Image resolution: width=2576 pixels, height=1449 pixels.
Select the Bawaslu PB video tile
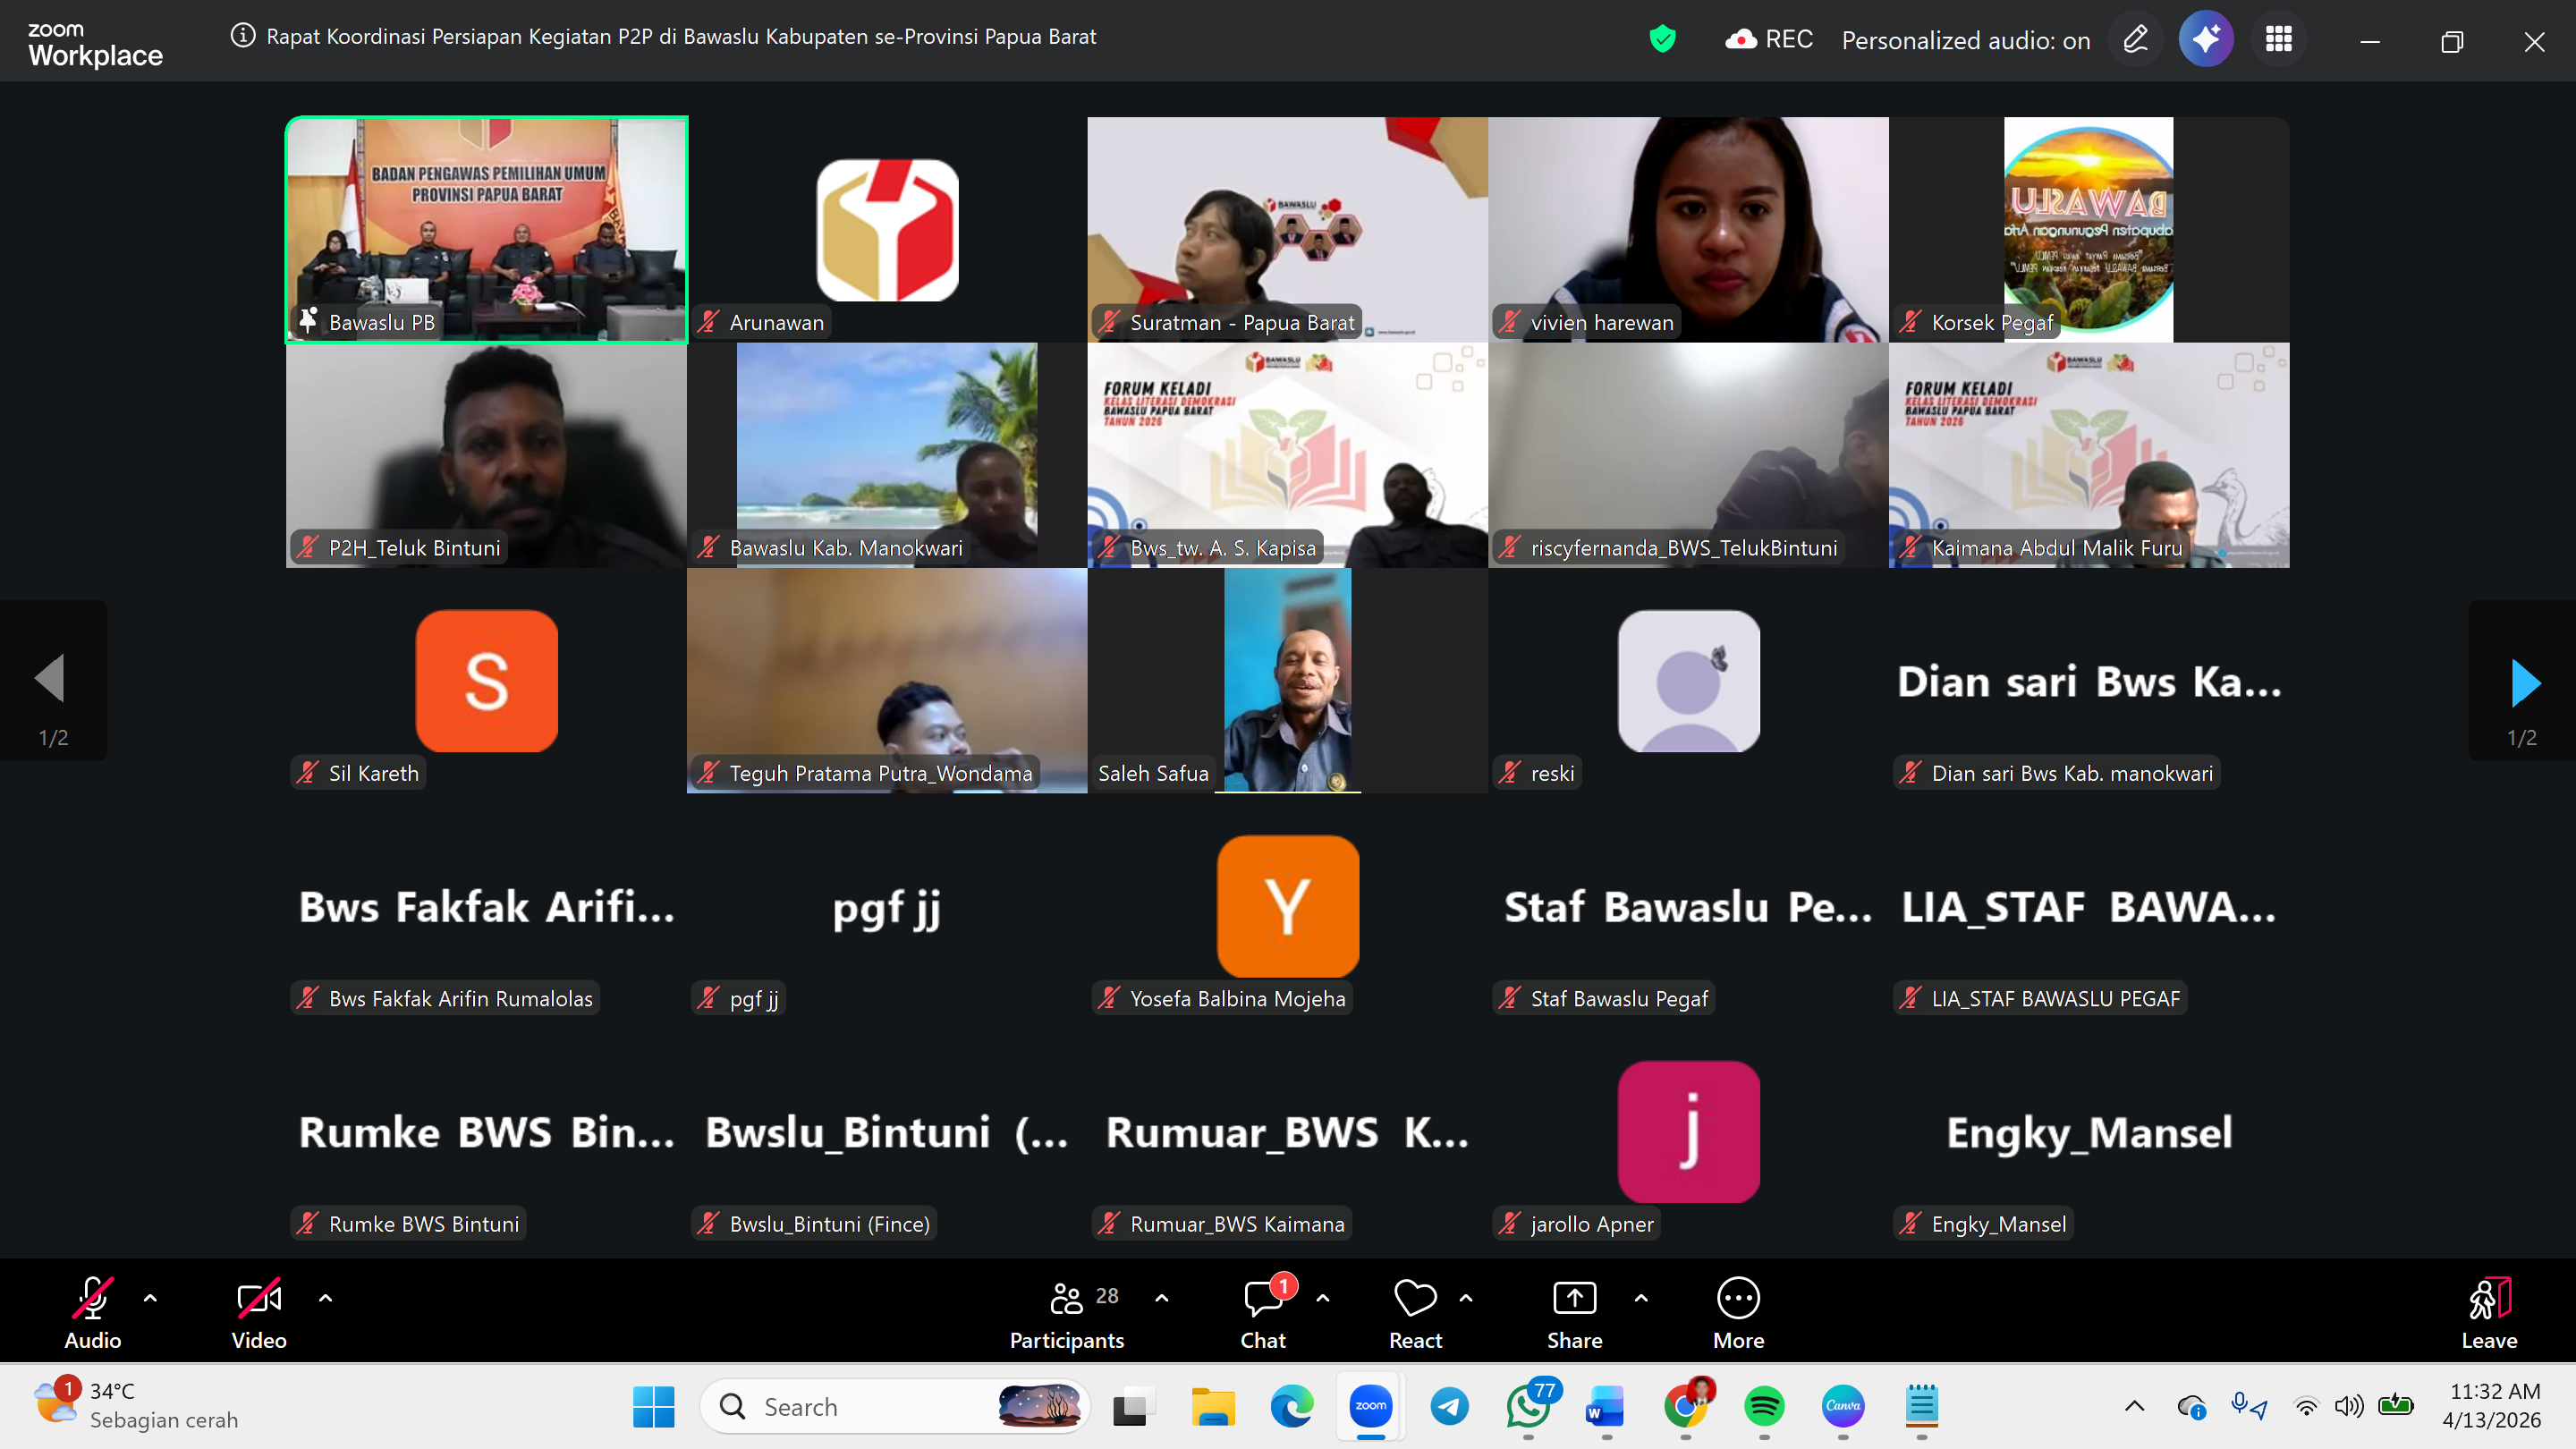486,228
